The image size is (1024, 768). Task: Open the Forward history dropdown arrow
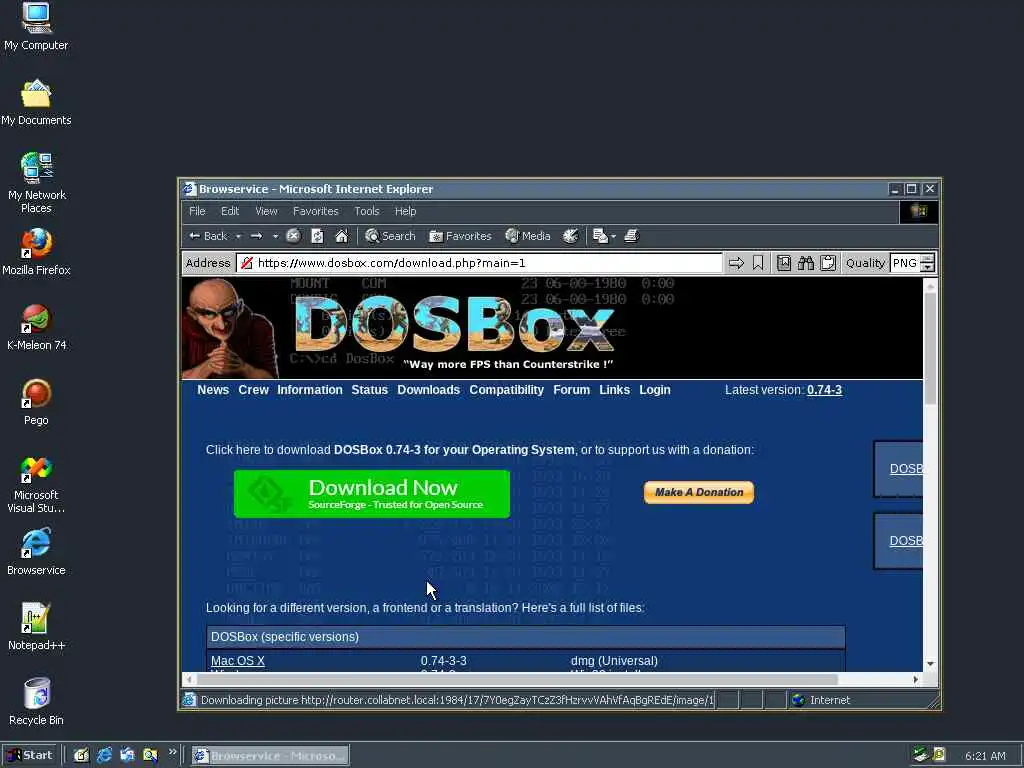click(275, 236)
